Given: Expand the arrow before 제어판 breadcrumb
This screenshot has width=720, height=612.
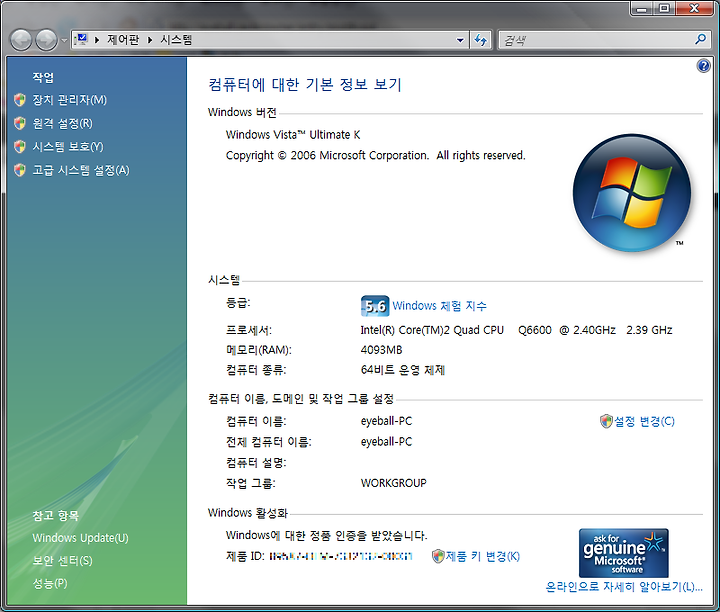Looking at the screenshot, I should 97,40.
